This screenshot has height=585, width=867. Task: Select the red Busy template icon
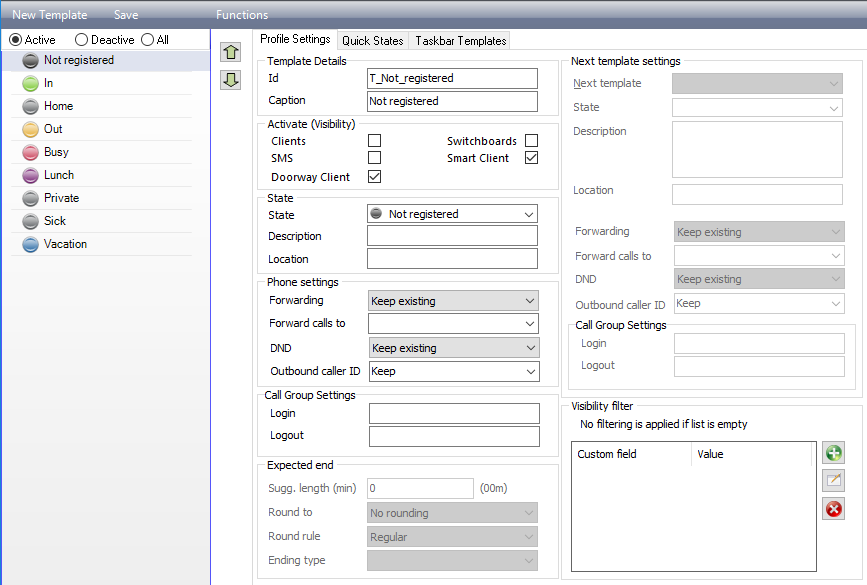click(30, 153)
